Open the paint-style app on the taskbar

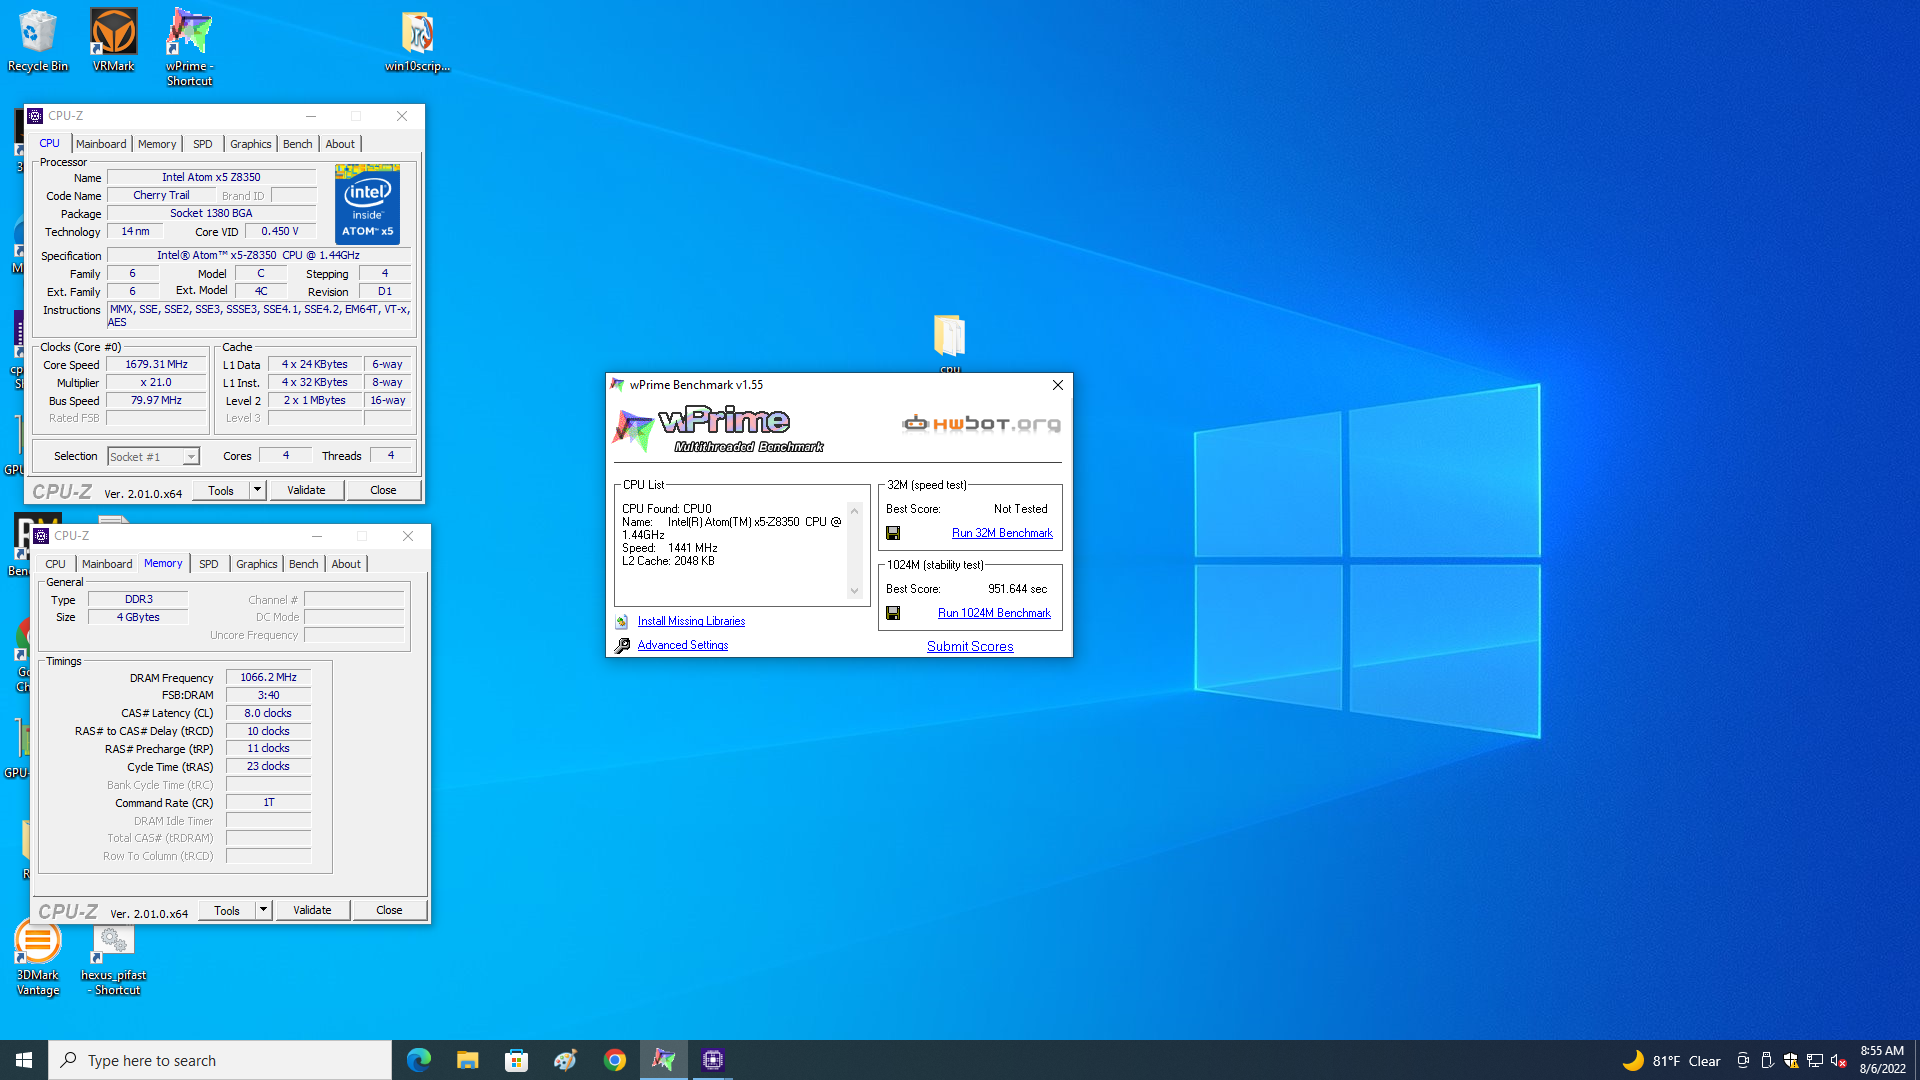point(565,1060)
